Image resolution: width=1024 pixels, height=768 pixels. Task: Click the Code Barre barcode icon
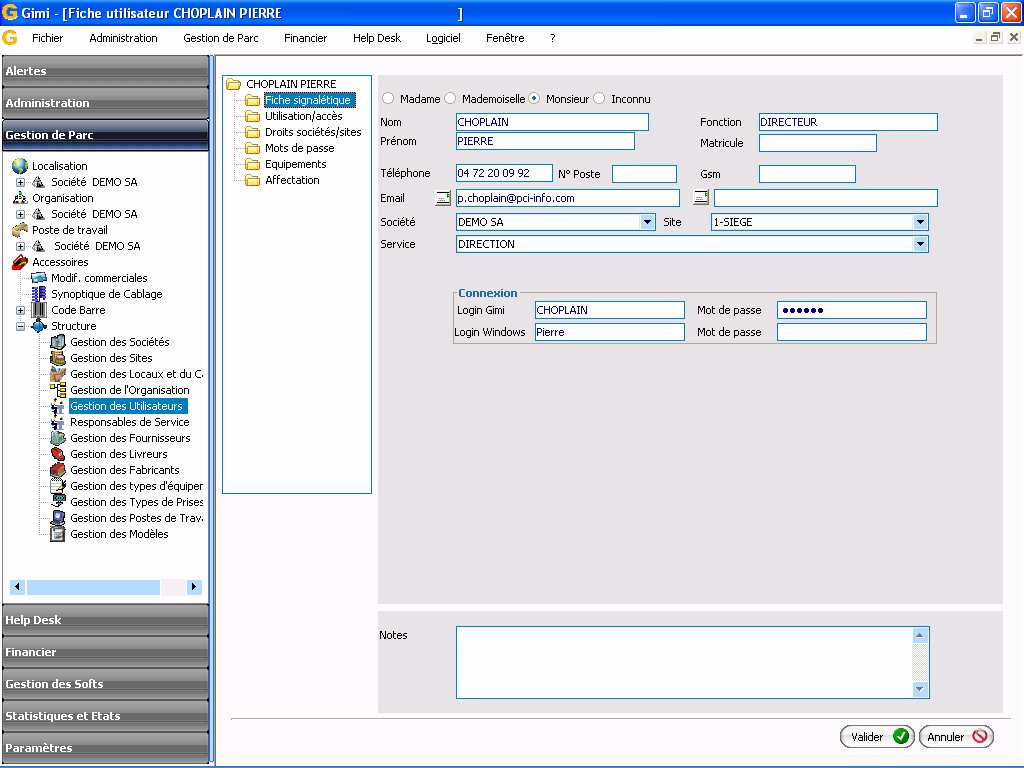pyautogui.click(x=39, y=310)
